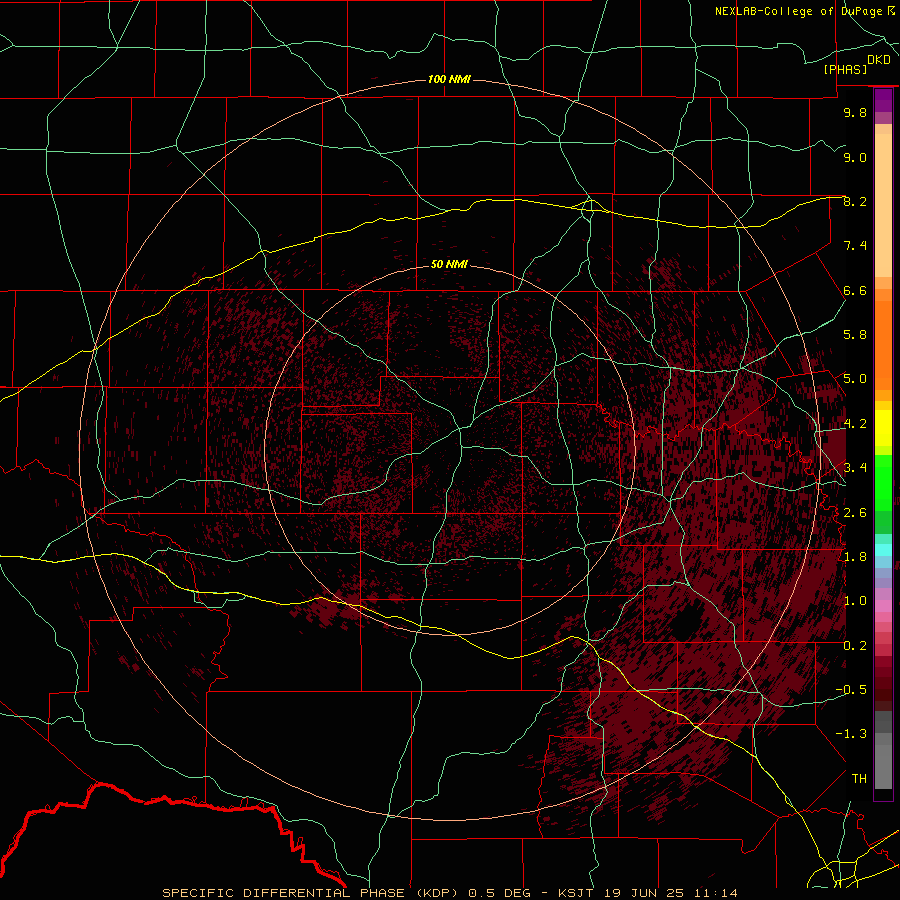Click the 19 JUN 25 date text
The width and height of the screenshot is (900, 900).
(642, 893)
